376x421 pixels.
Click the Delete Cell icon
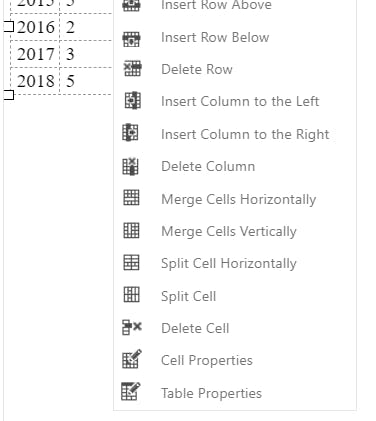132,328
